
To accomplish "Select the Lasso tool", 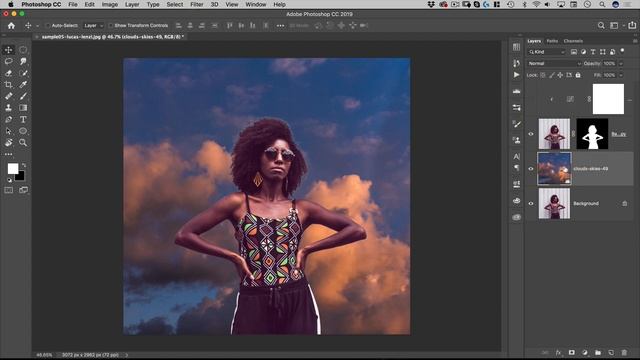I will [9, 61].
